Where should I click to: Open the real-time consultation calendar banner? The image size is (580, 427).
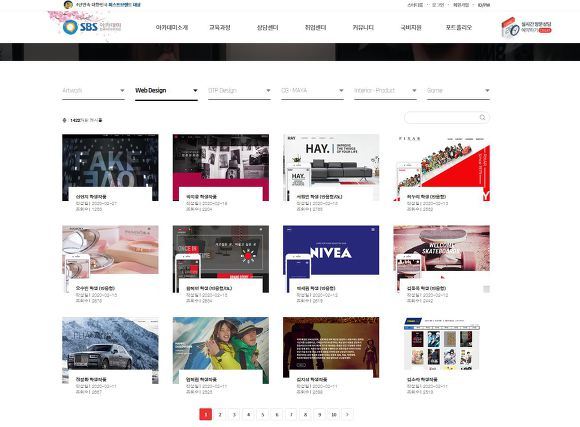[x=526, y=27]
